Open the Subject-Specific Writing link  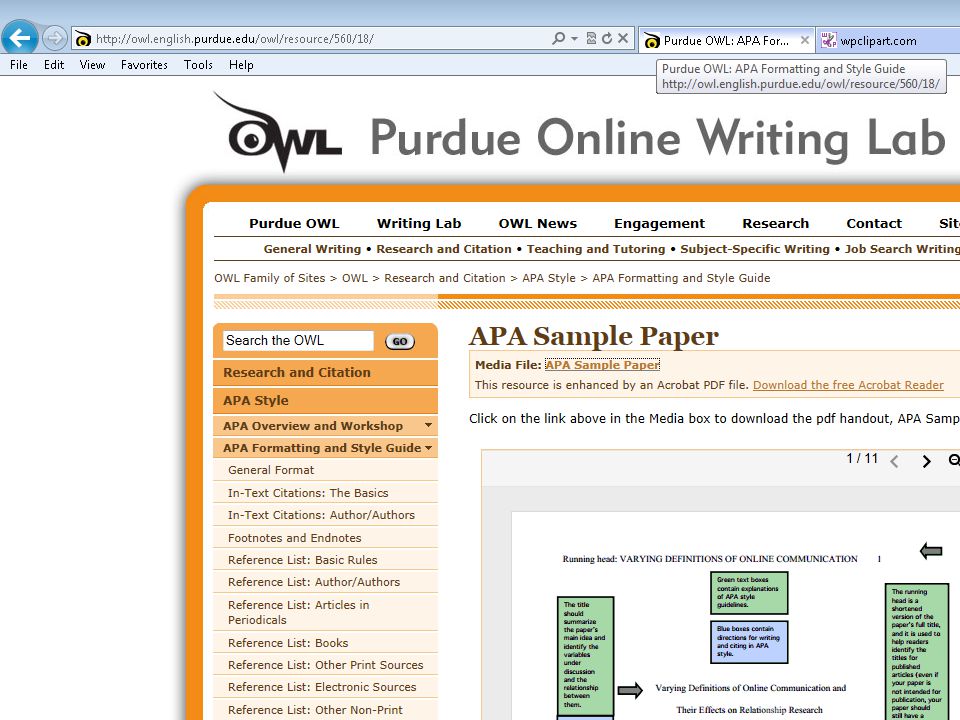coord(755,249)
